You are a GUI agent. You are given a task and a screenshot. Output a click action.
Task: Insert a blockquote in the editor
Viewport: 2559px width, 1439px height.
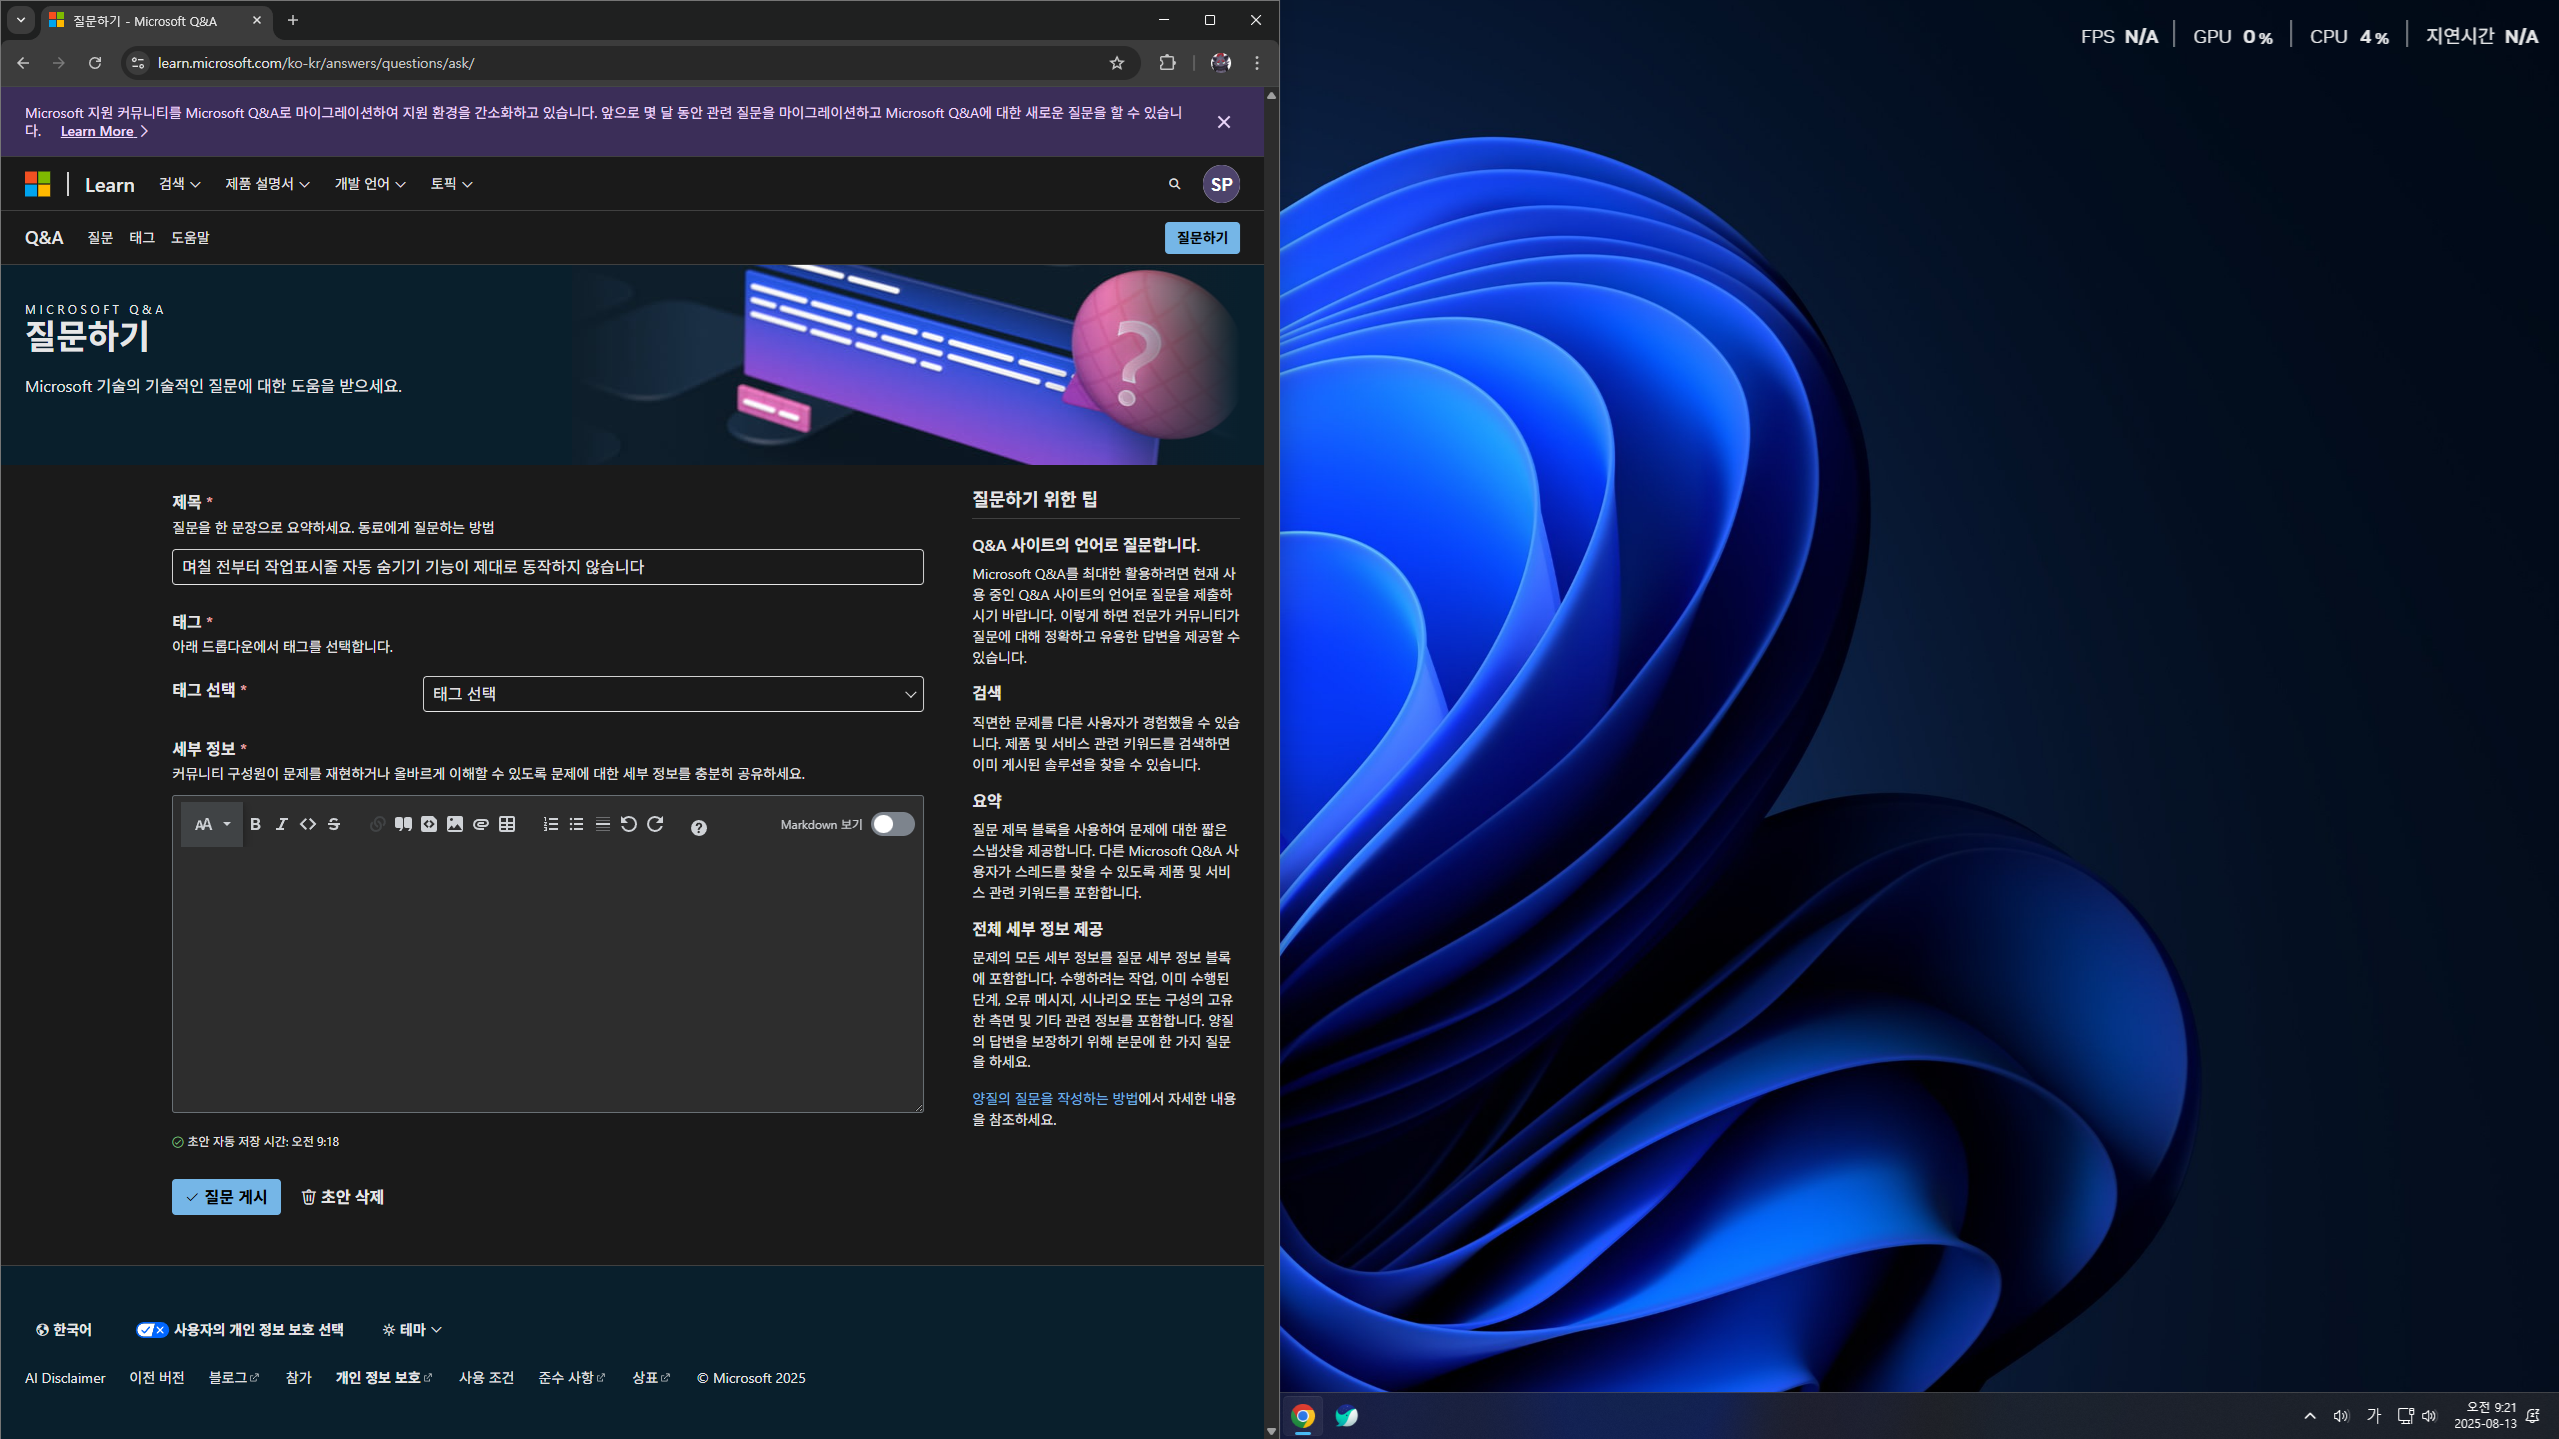coord(403,824)
